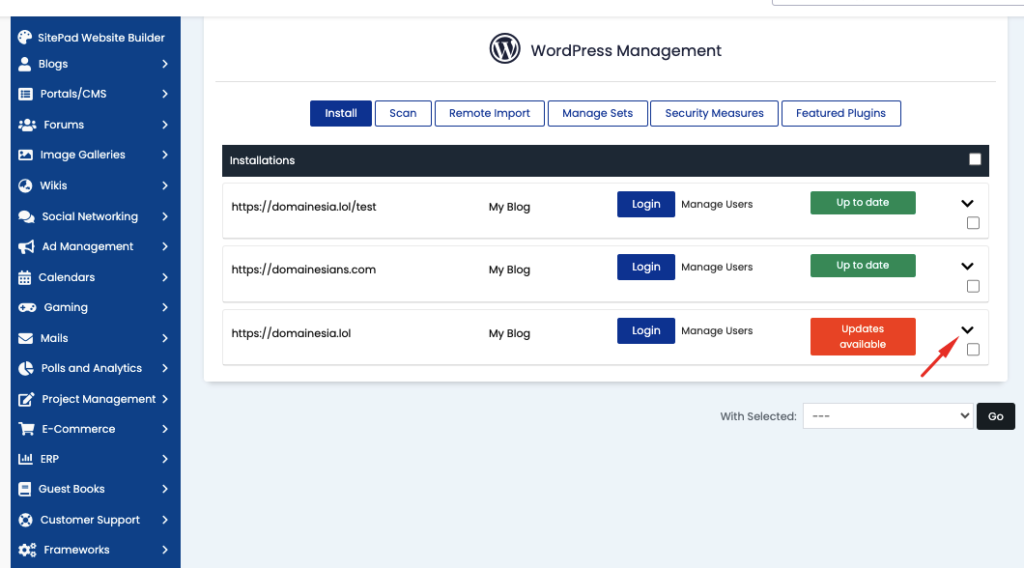Open Manage Users for https://domainesia.lol row
Viewport: 1024px width, 568px height.
[717, 331]
